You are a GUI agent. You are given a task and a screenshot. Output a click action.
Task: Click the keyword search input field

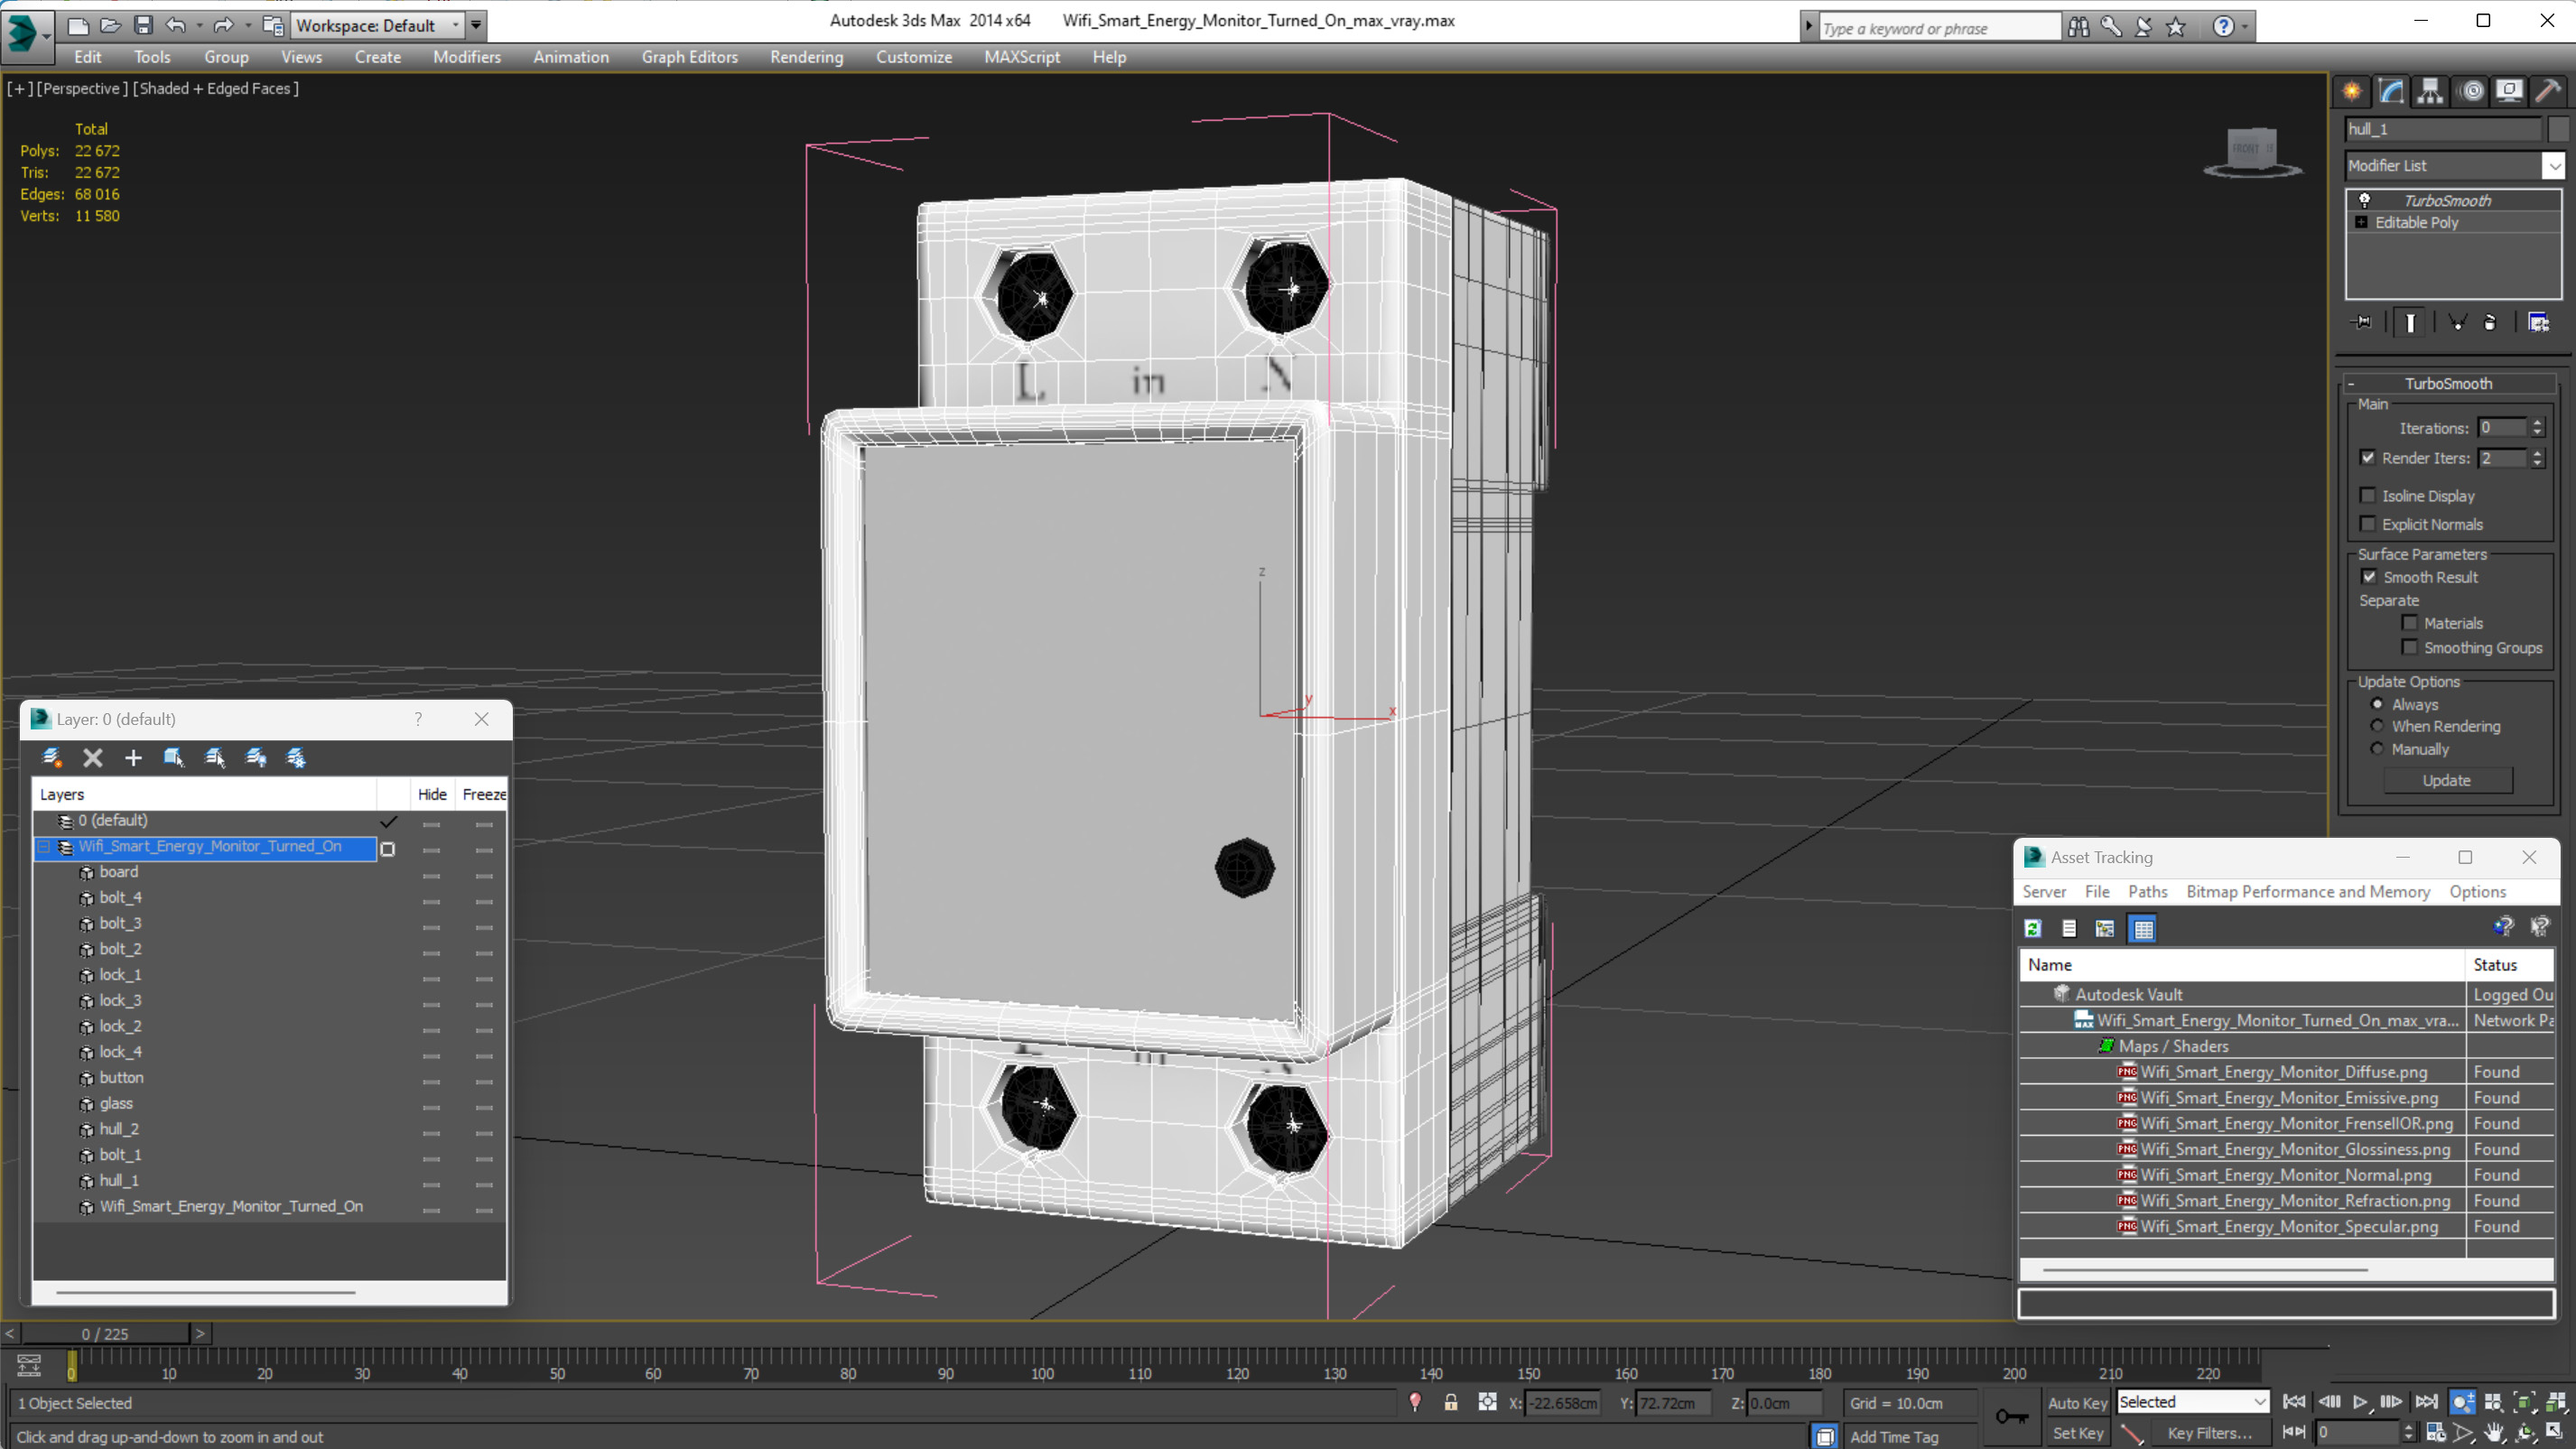pos(1939,28)
